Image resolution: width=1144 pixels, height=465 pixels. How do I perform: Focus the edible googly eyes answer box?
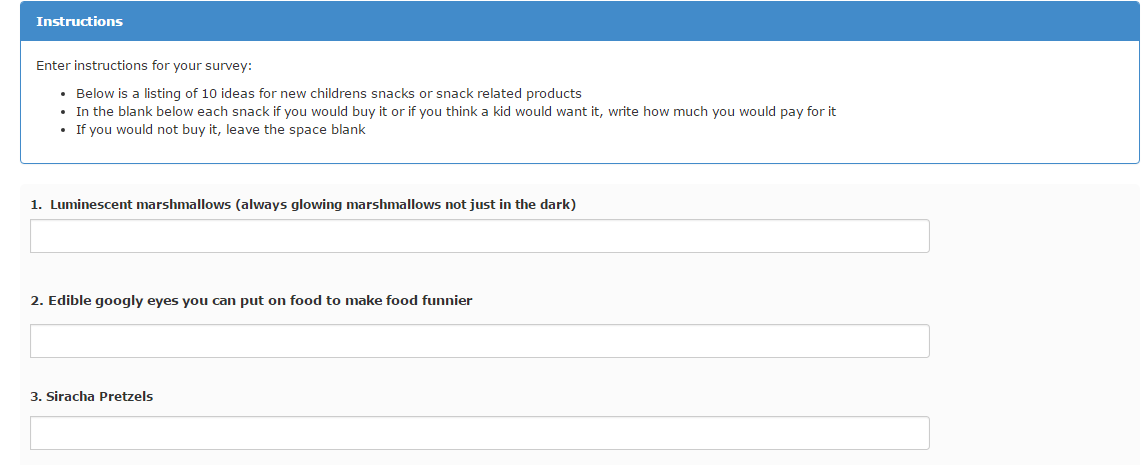[479, 341]
